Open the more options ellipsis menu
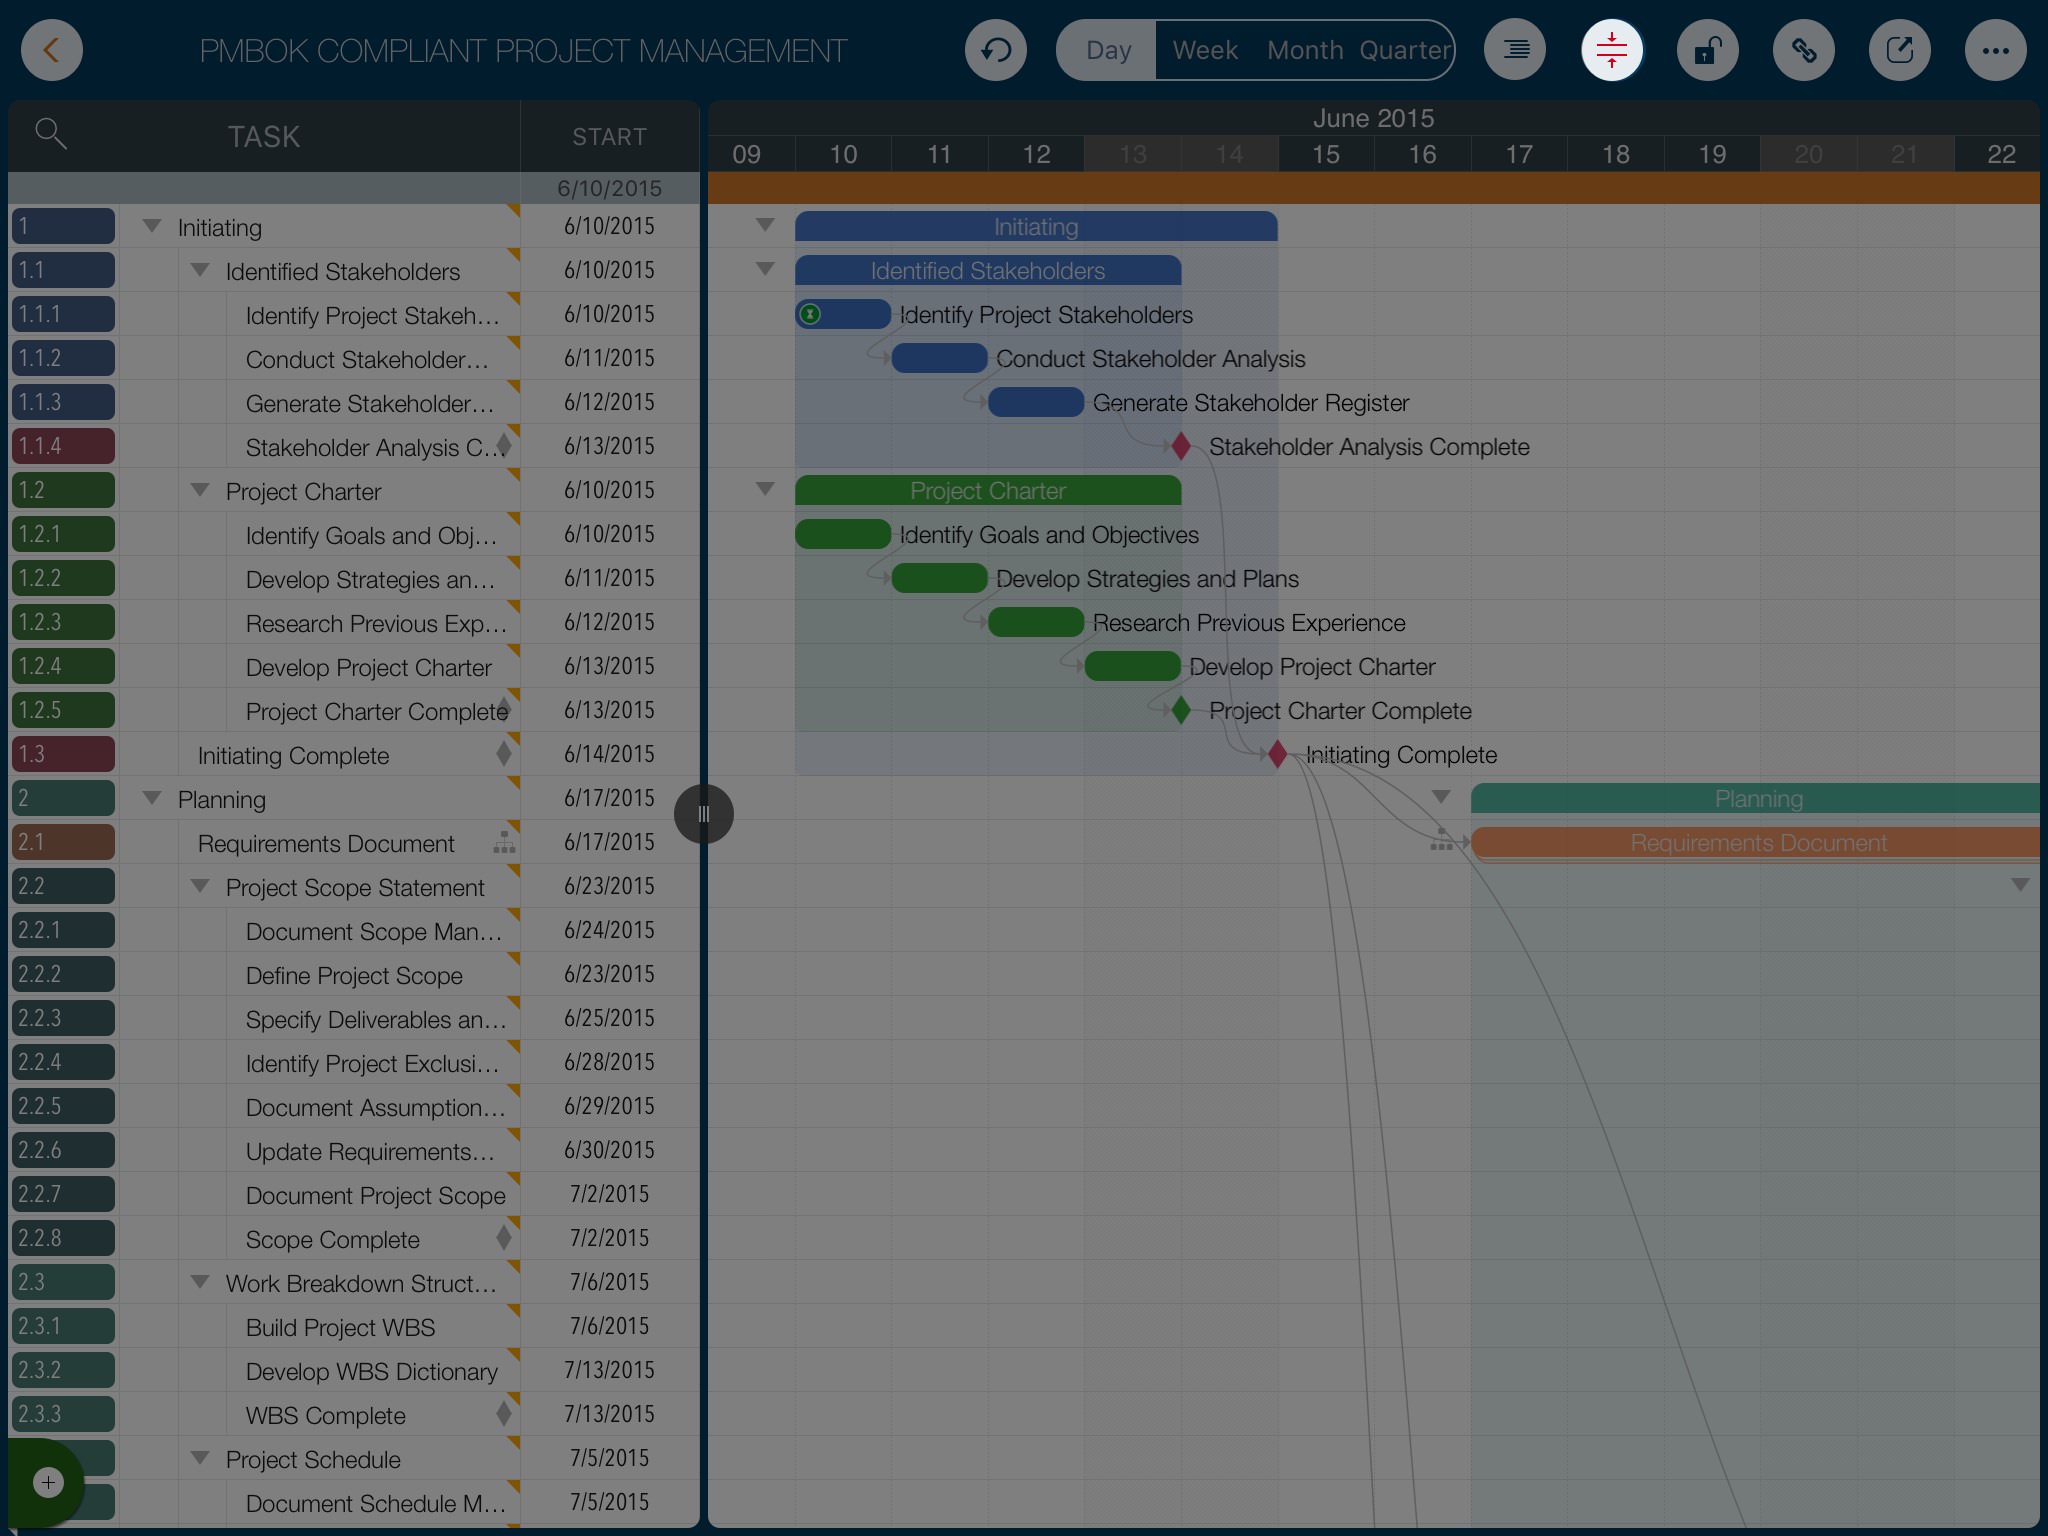Image resolution: width=2048 pixels, height=1536 pixels. coord(1995,50)
